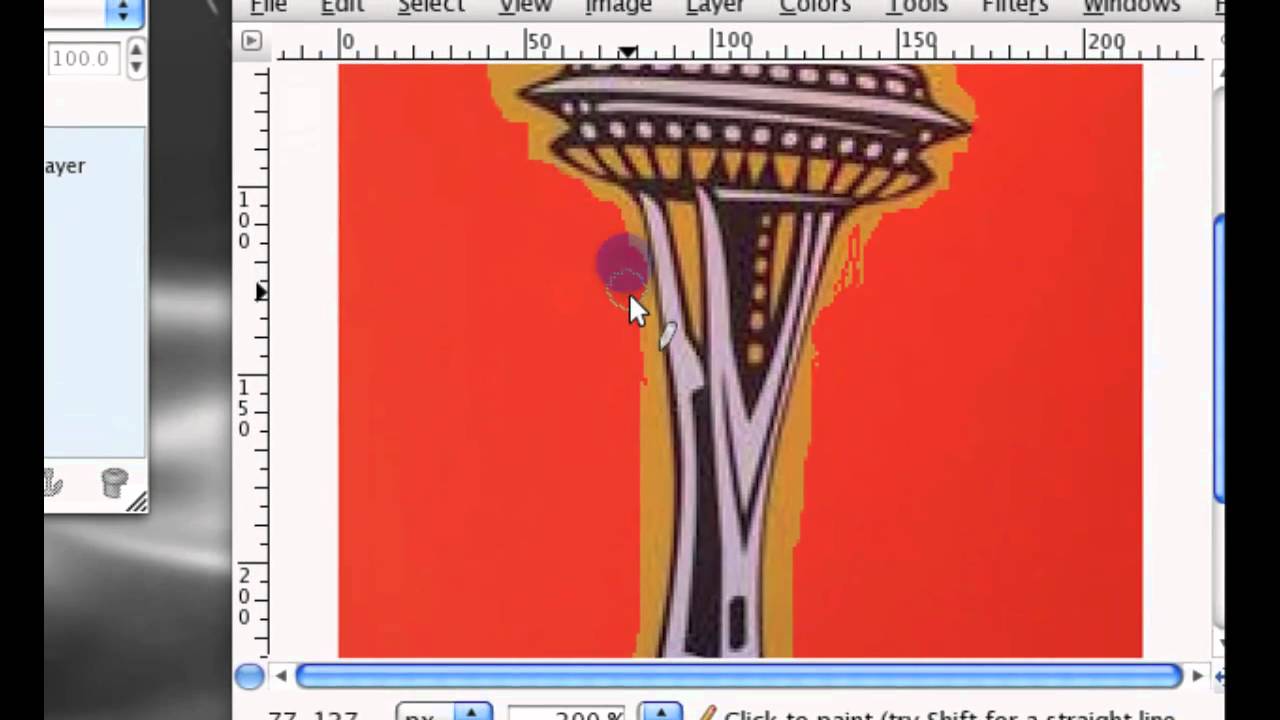Open the Filters menu

(x=1015, y=6)
